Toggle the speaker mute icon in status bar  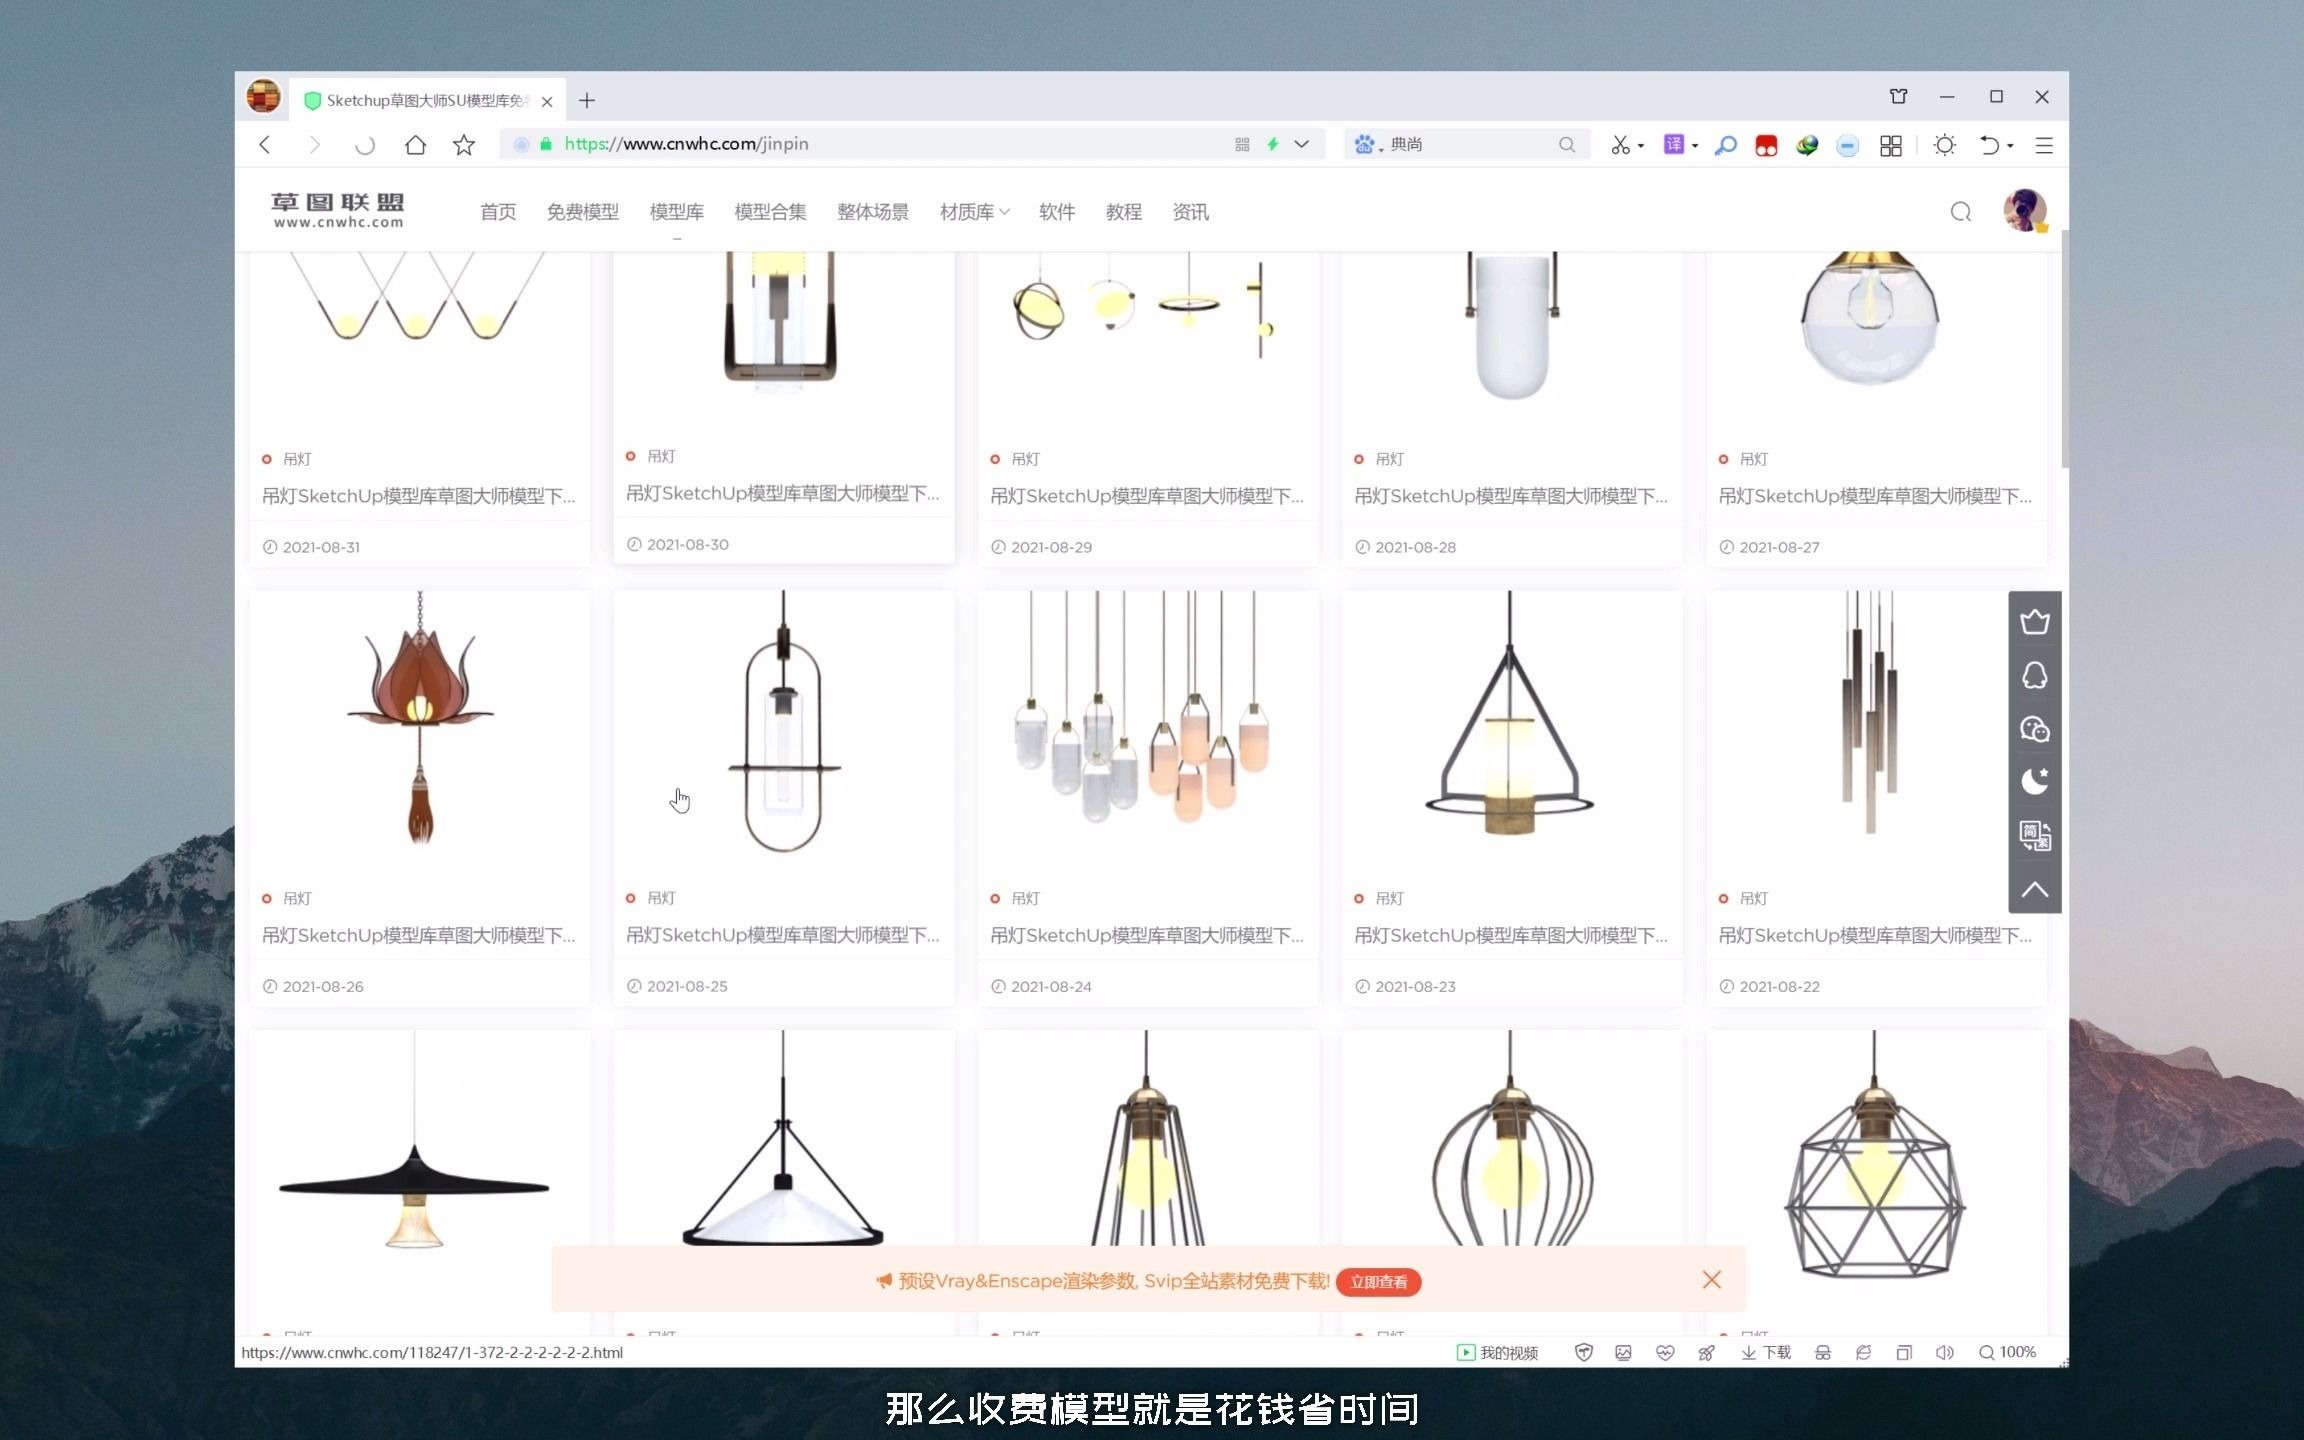(x=1944, y=1353)
